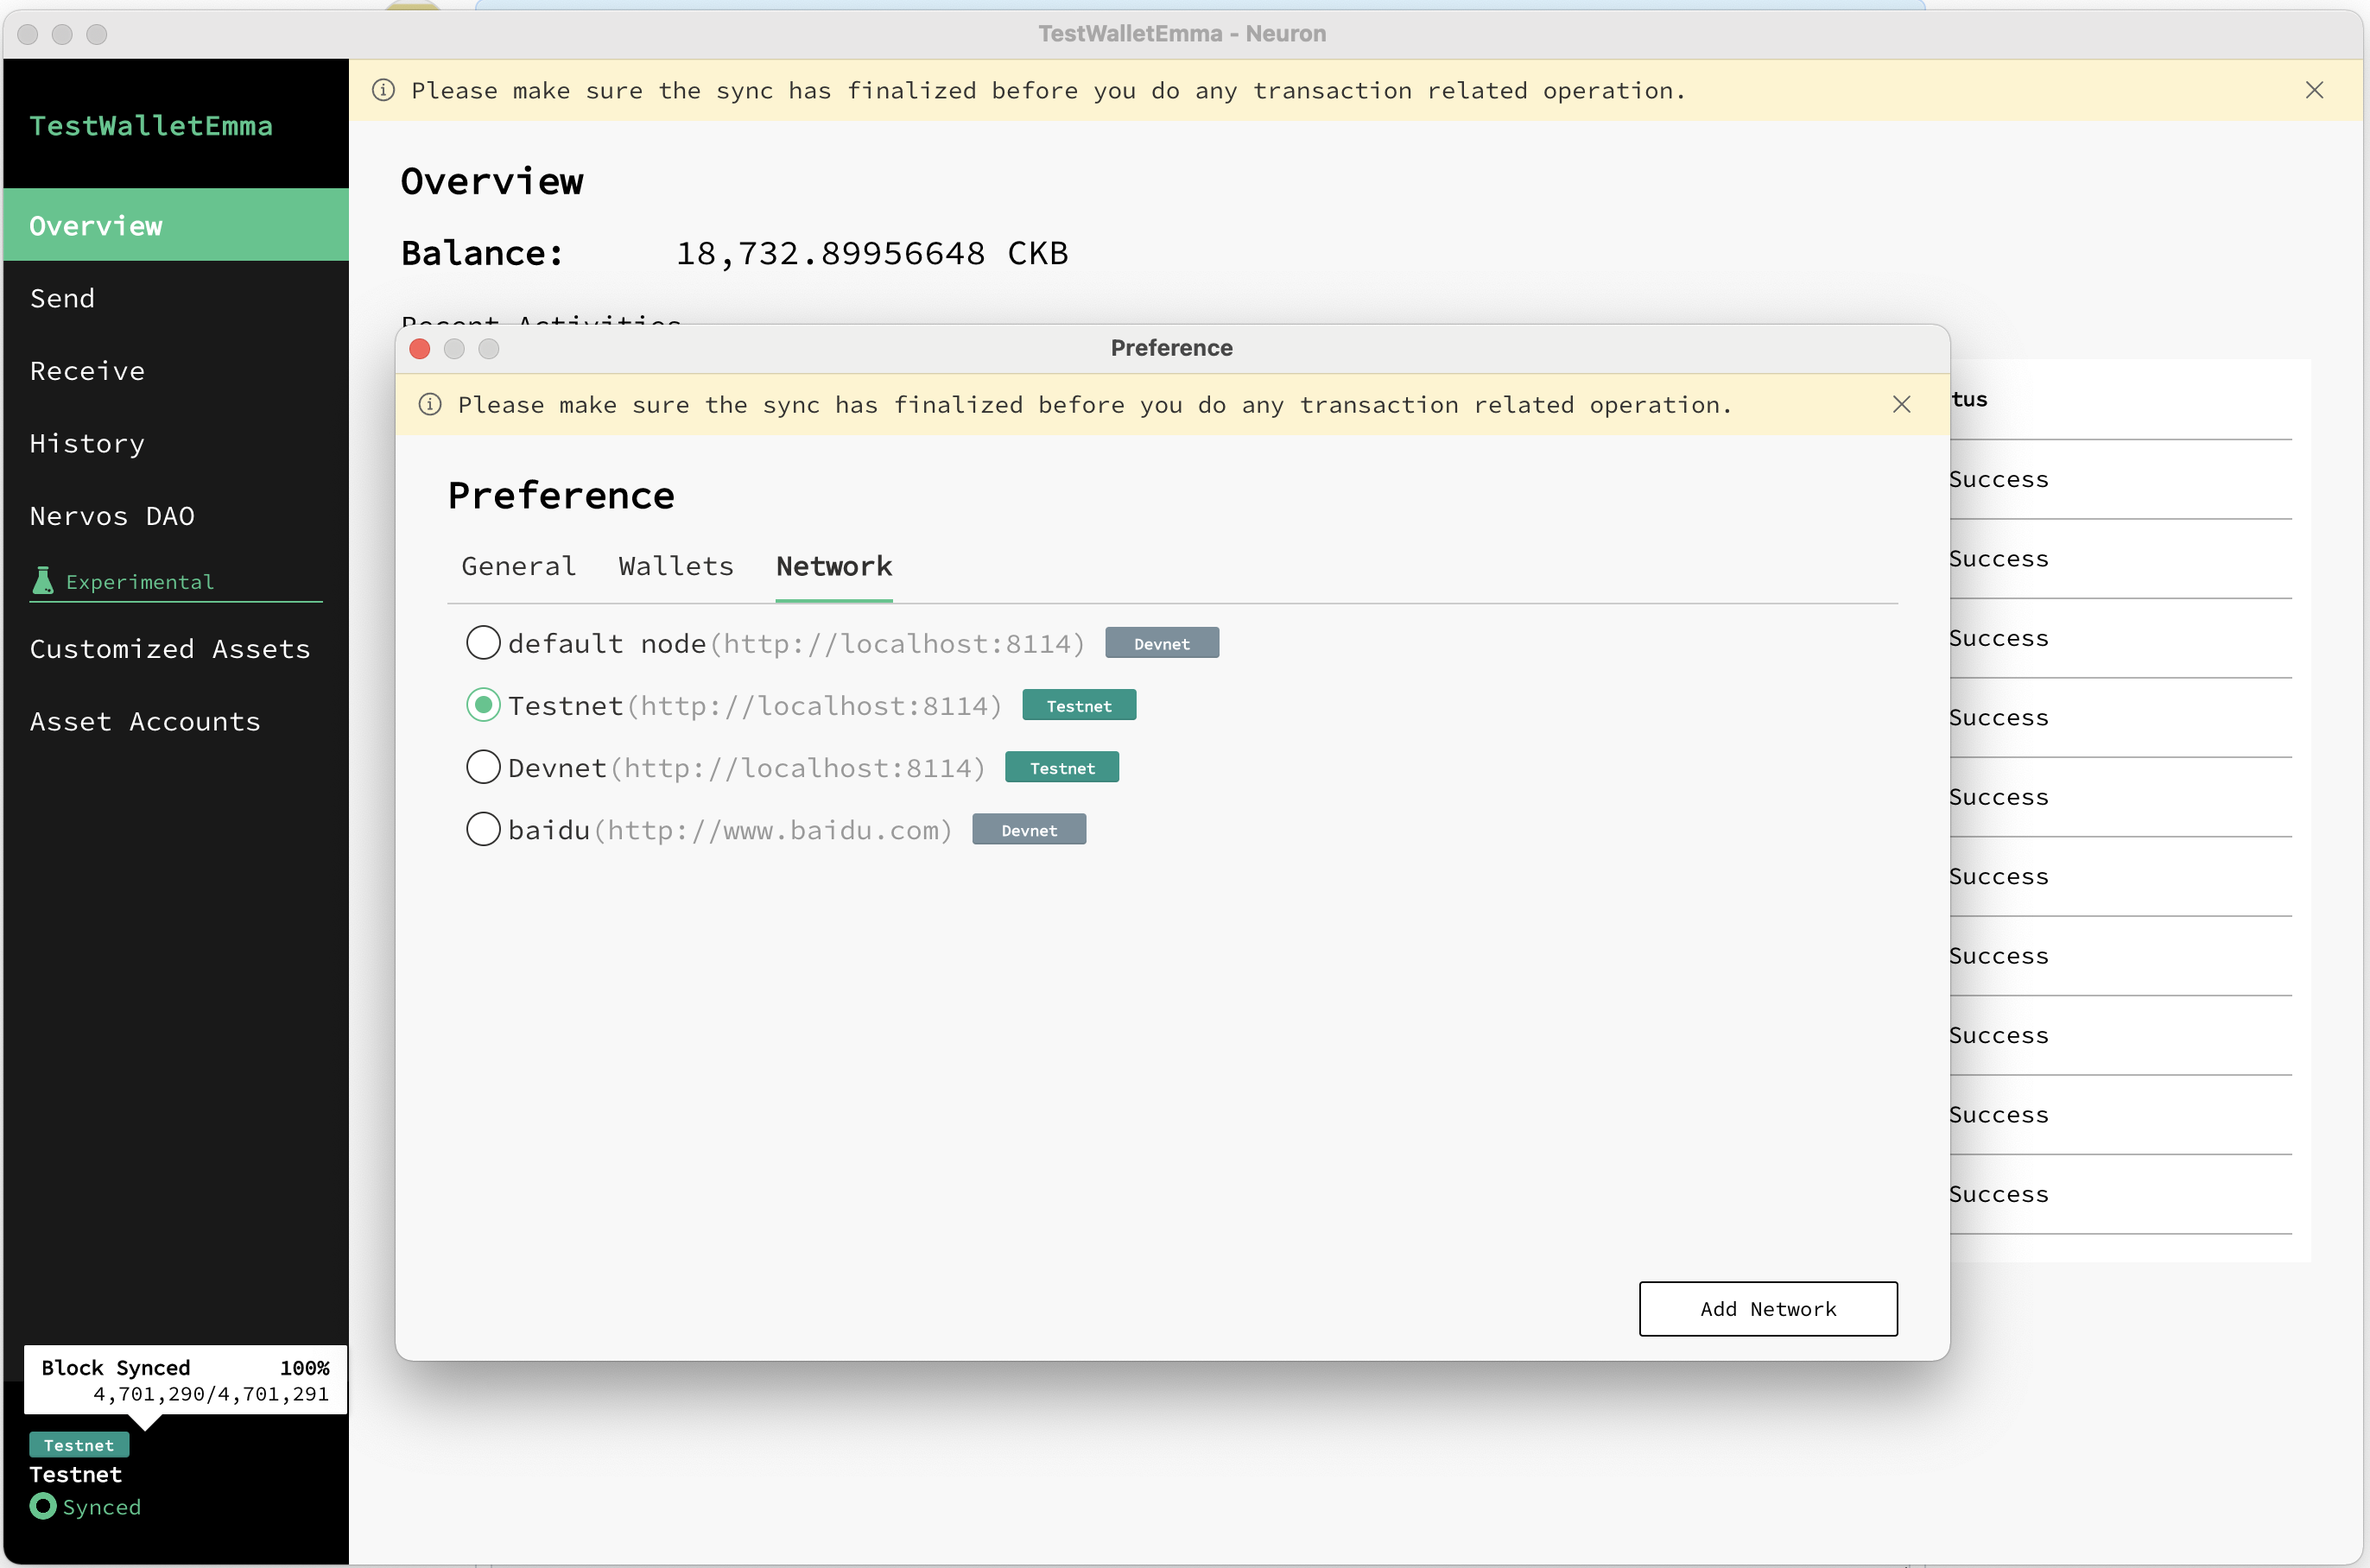Click the bold Testnet network name in sidebar
The width and height of the screenshot is (2370, 1568).
76,1474
